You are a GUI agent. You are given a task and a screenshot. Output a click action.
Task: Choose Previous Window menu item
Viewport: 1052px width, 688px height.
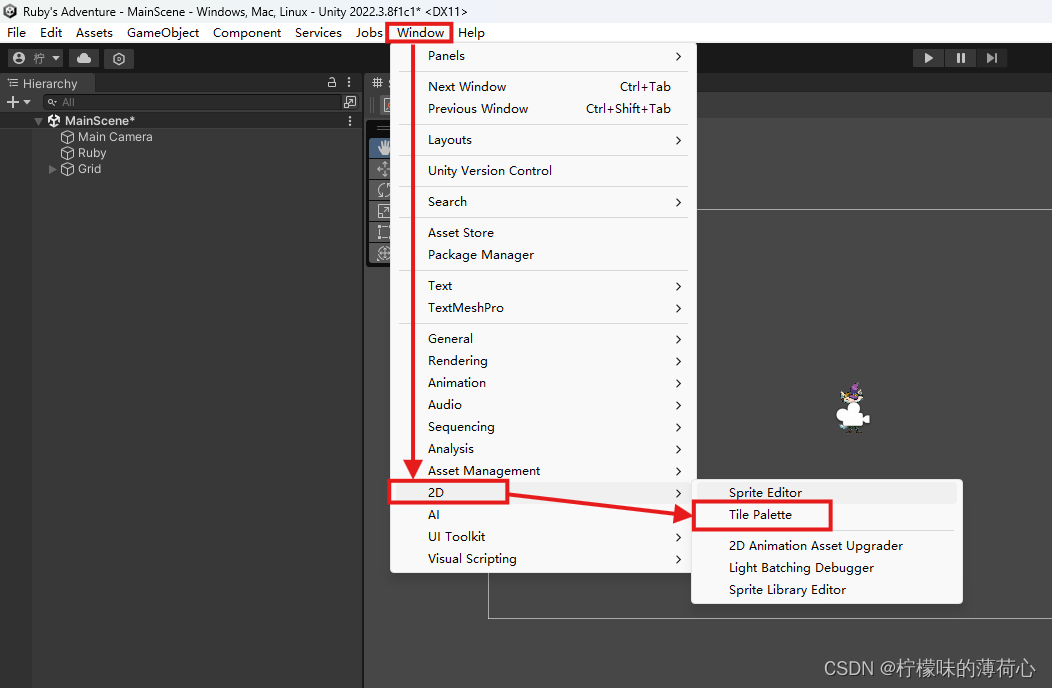[x=543, y=109]
